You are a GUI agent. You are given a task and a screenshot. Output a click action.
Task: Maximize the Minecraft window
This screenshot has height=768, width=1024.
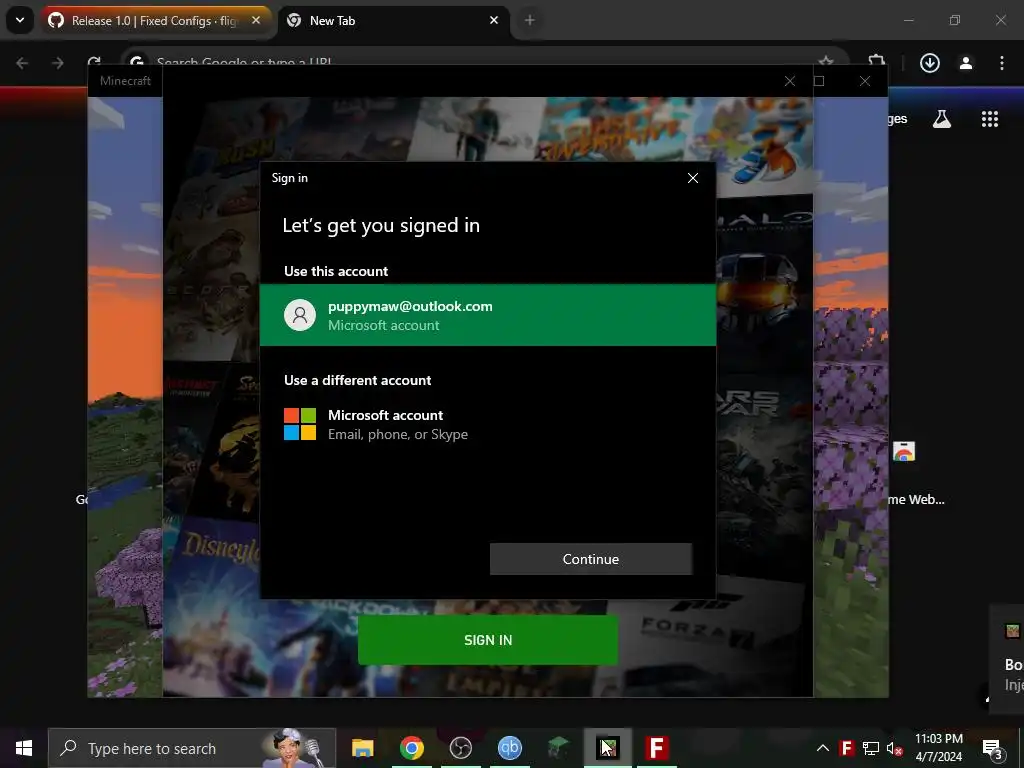tap(819, 81)
